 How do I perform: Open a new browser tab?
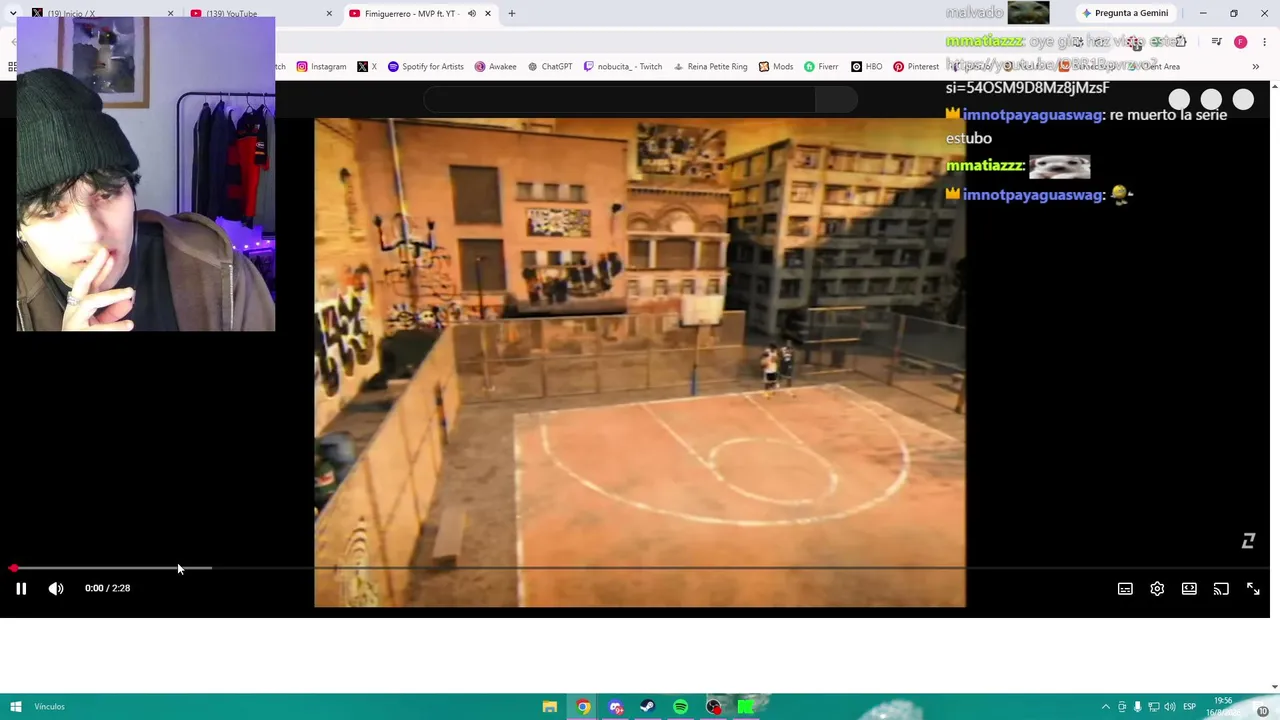click(512, 13)
